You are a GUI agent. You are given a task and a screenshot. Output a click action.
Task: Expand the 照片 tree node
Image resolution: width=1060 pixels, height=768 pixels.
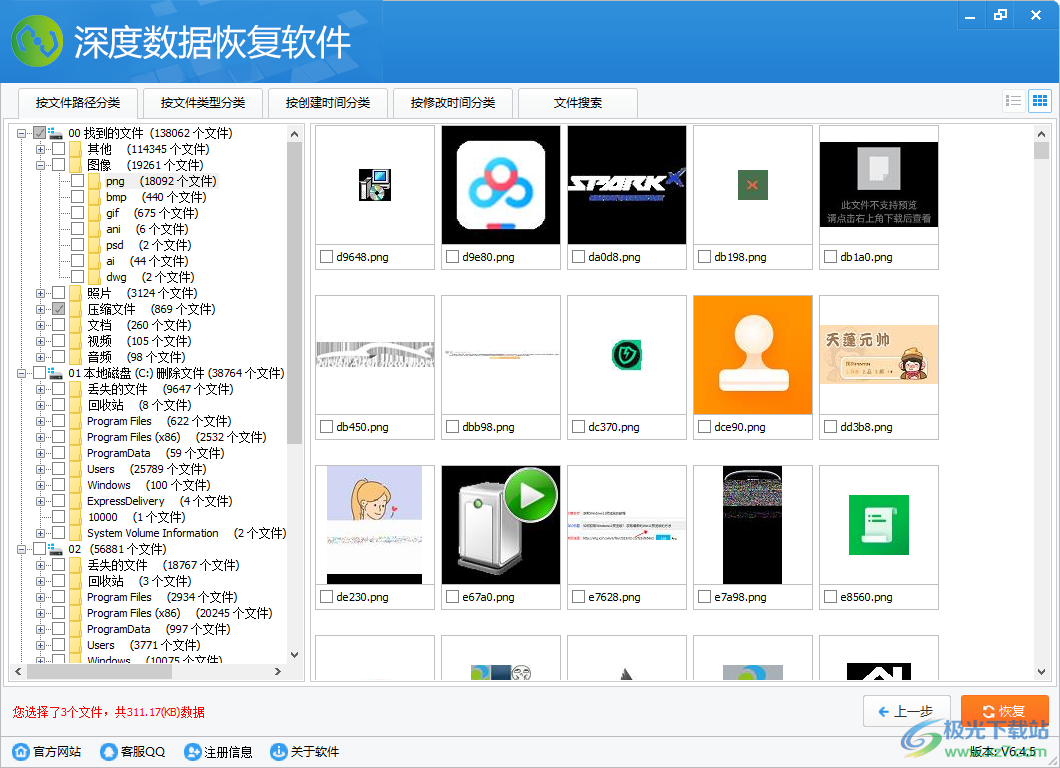[41, 293]
